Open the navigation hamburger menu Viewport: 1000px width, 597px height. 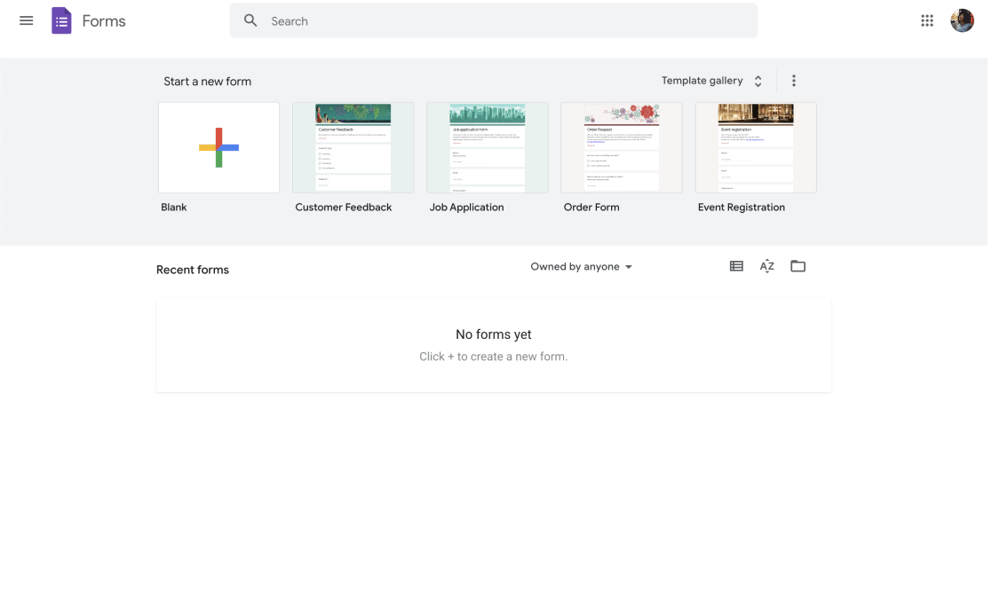[x=26, y=20]
